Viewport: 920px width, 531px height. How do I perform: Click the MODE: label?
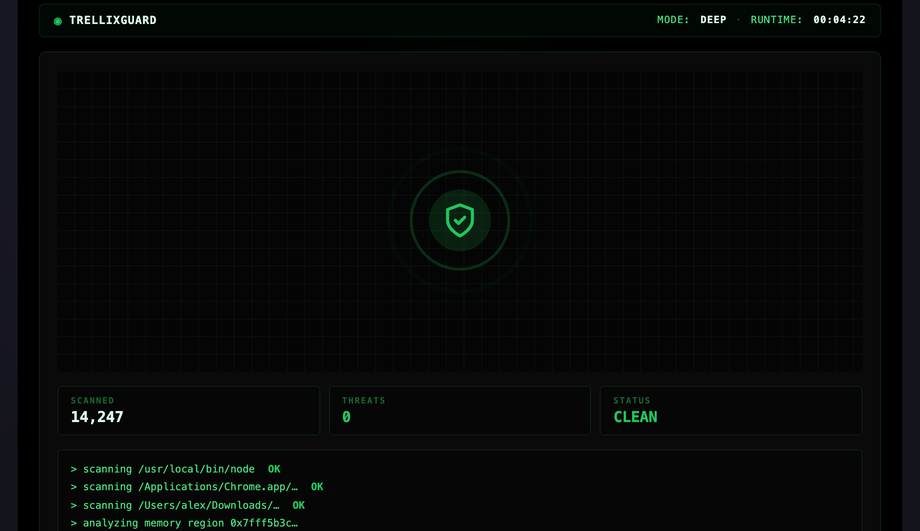tap(673, 19)
